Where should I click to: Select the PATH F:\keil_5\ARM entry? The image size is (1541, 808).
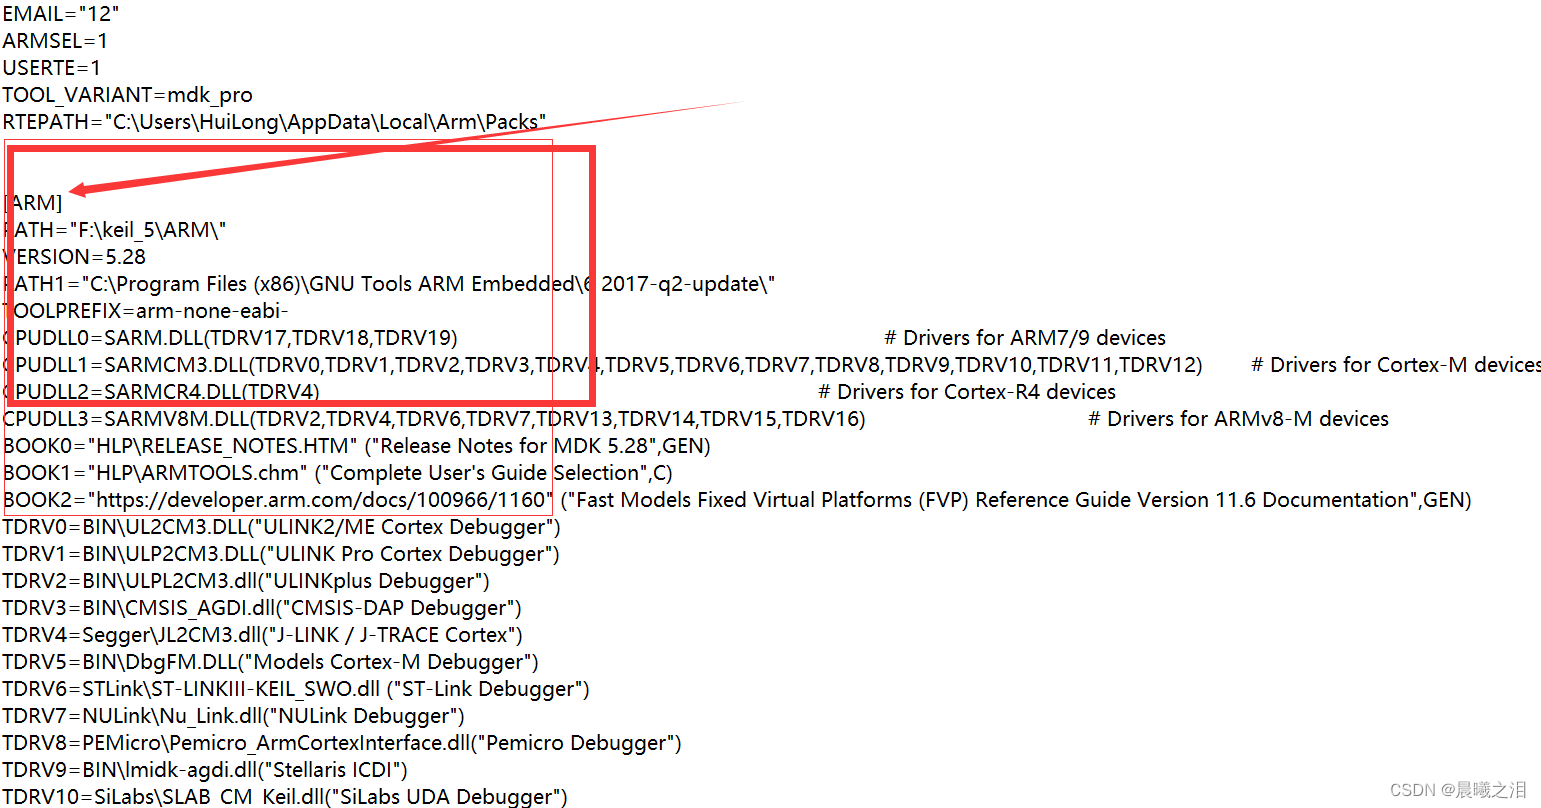coord(113,229)
